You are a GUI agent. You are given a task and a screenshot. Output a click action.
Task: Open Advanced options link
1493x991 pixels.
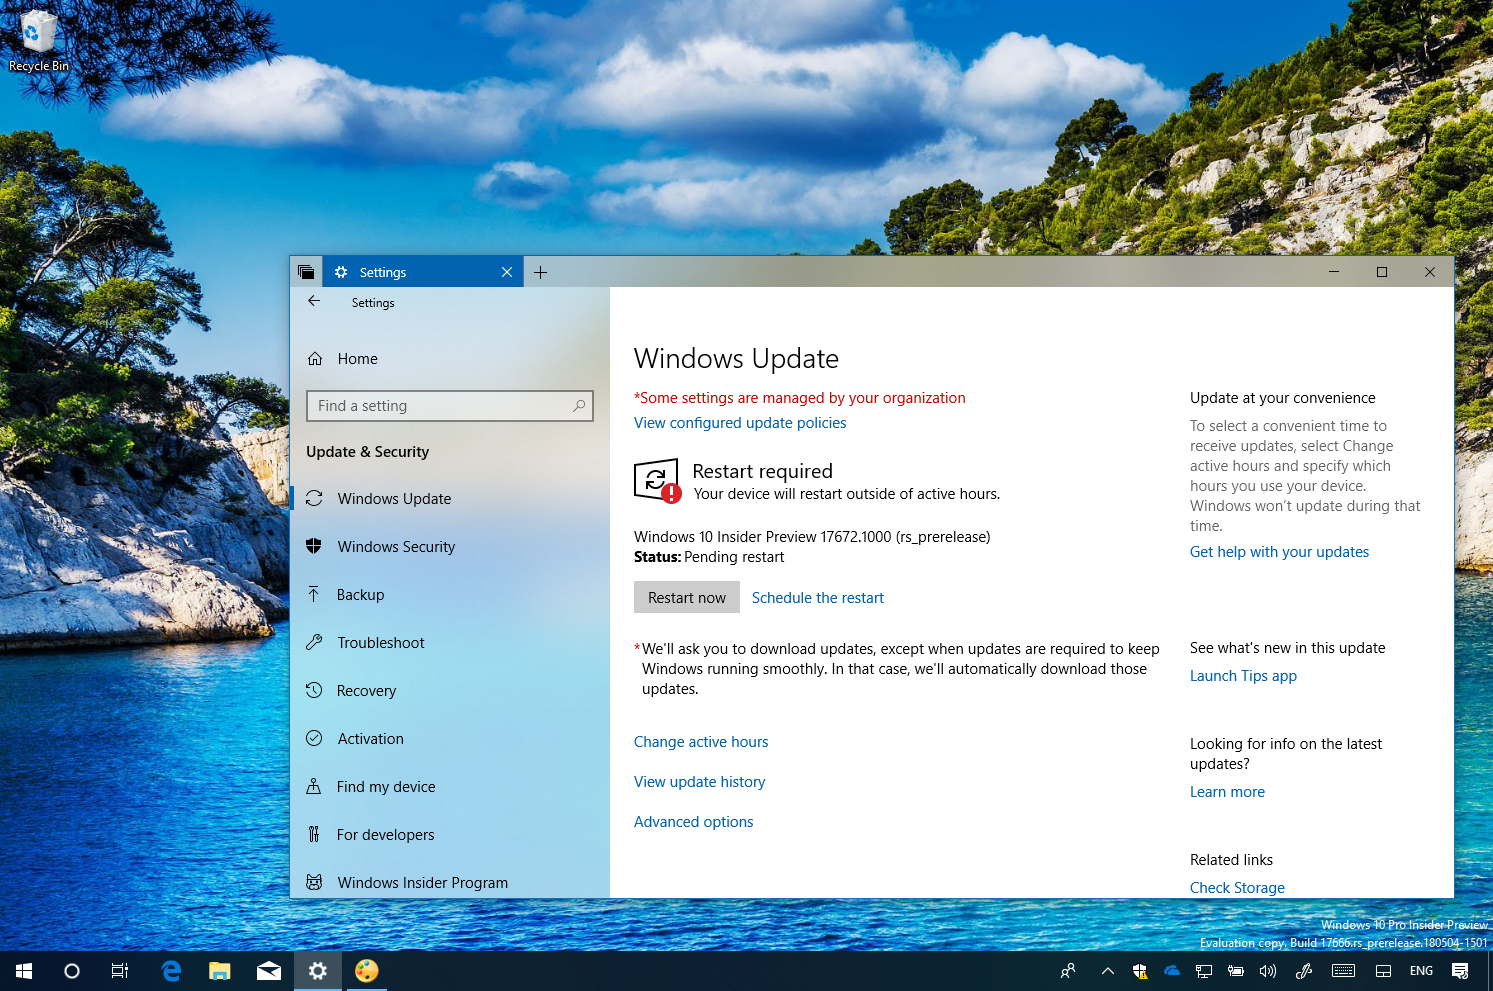point(693,821)
